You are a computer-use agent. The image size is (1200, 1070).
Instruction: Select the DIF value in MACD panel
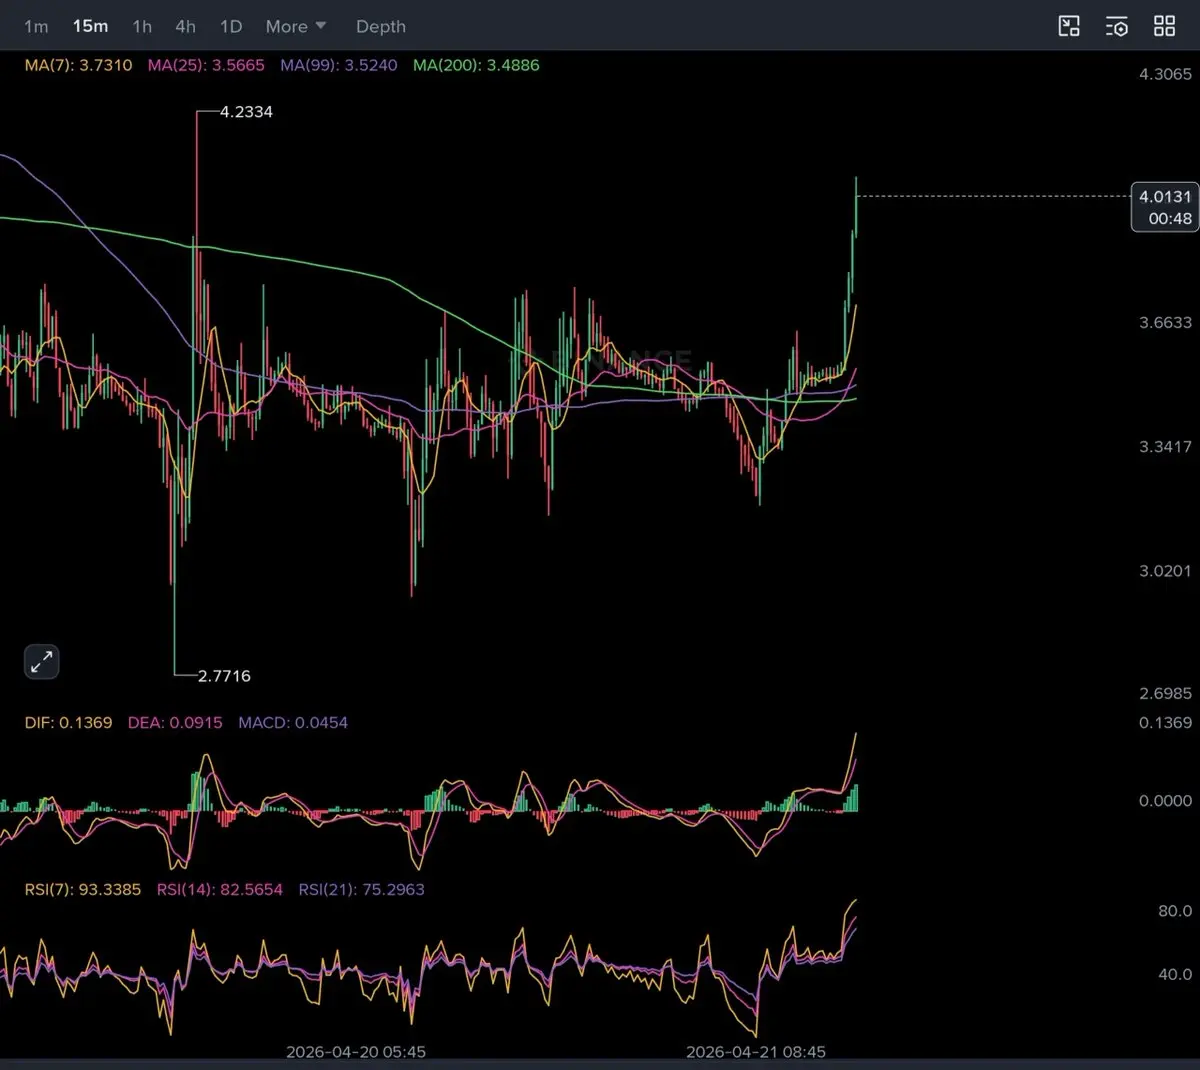tap(68, 722)
